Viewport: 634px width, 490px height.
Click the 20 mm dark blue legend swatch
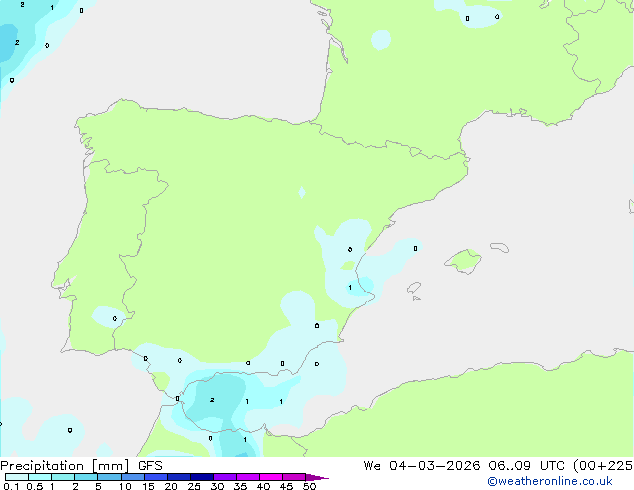179,477
